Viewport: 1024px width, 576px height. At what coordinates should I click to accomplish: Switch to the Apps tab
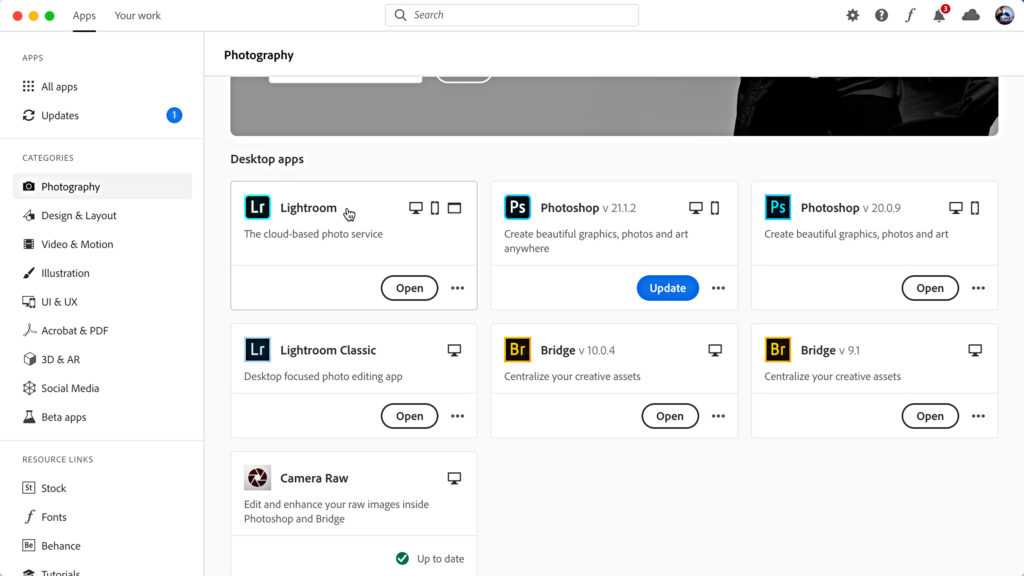(x=84, y=15)
